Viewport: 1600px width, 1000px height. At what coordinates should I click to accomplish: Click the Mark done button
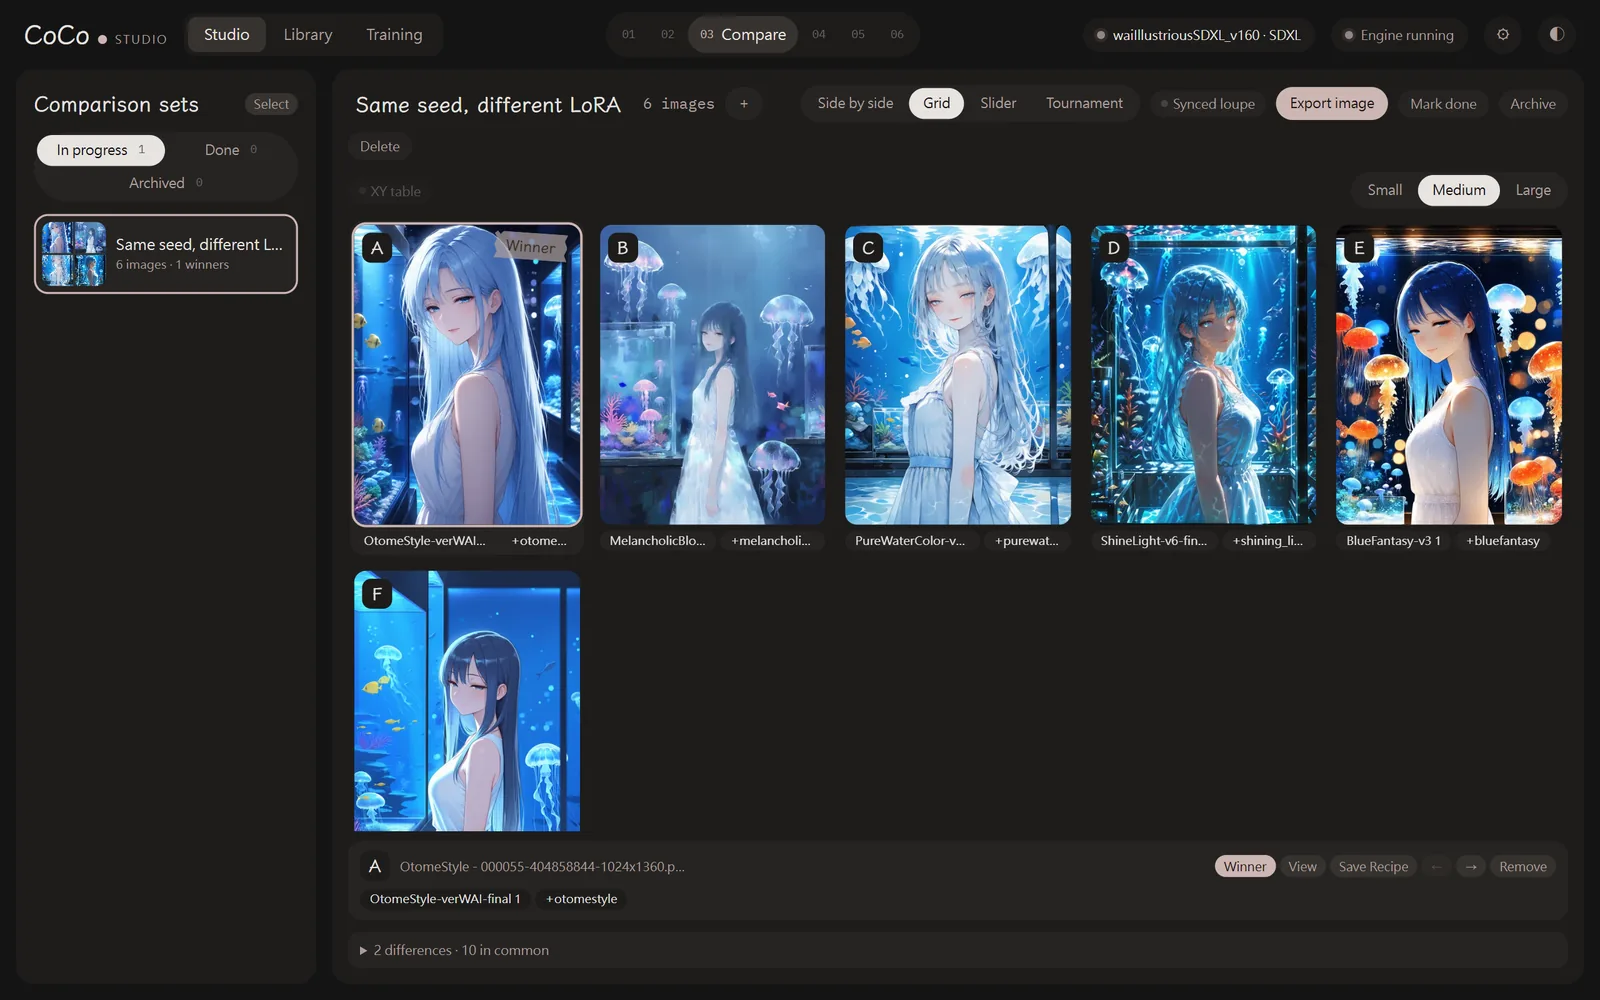click(1443, 104)
